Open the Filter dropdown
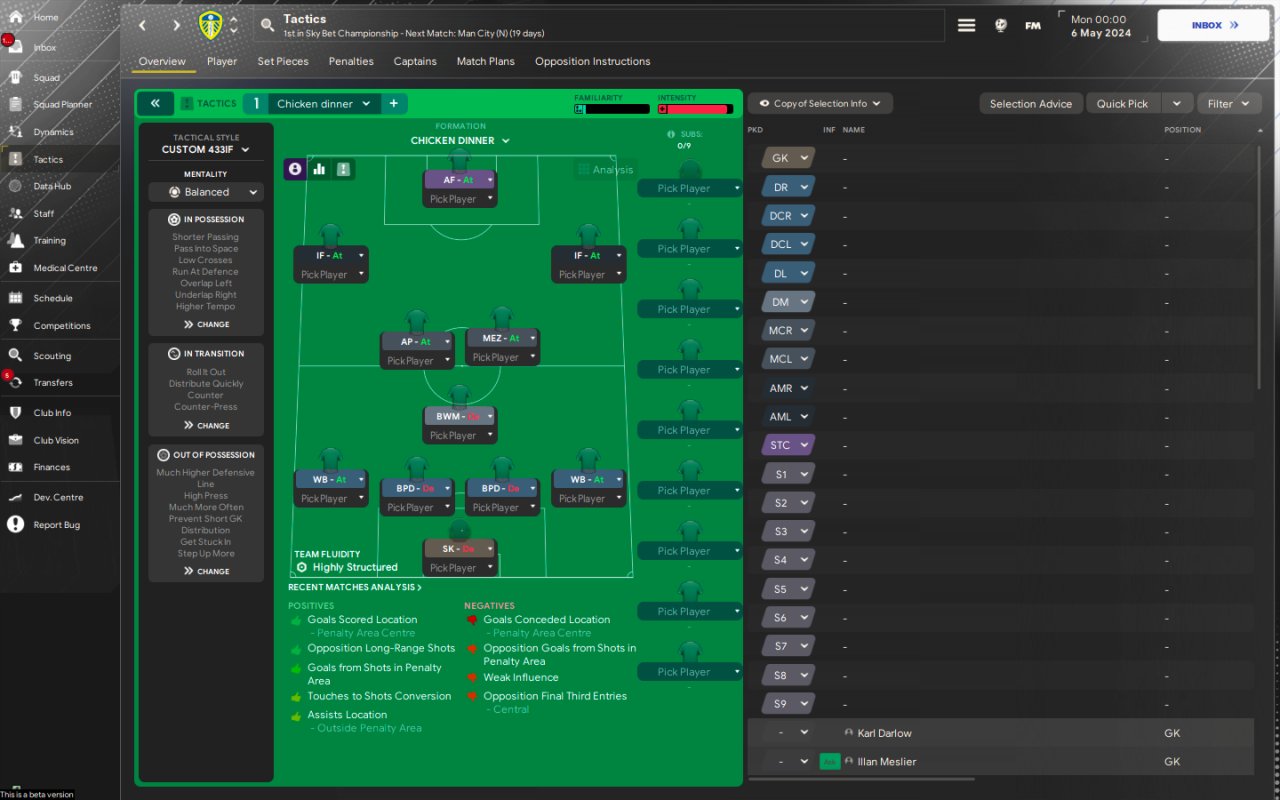 coord(1228,103)
